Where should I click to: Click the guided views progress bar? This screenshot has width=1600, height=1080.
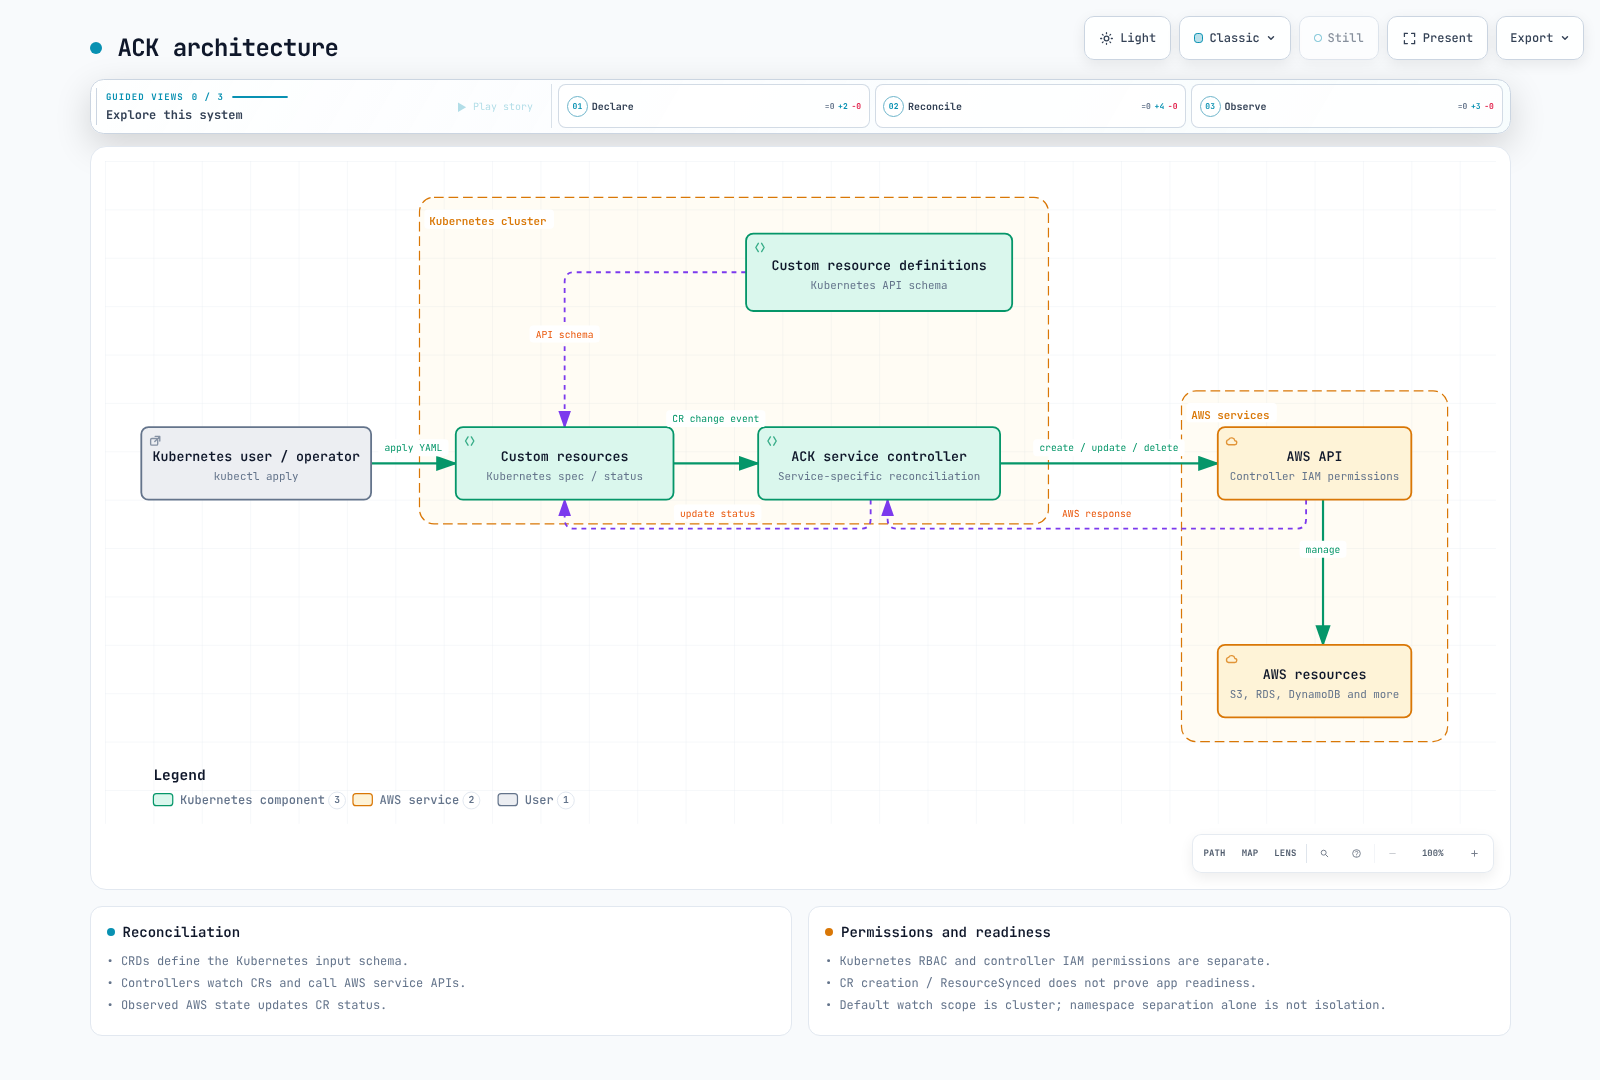tap(260, 97)
